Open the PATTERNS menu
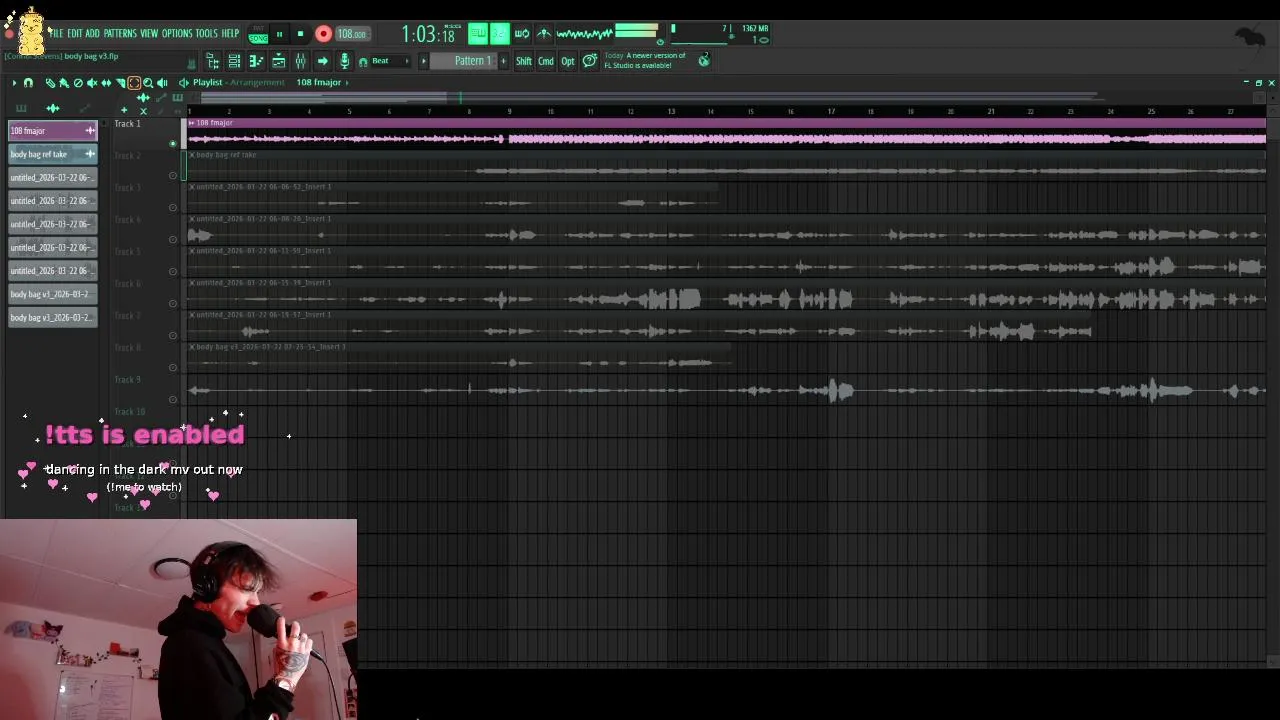This screenshot has height=720, width=1280. (x=120, y=34)
